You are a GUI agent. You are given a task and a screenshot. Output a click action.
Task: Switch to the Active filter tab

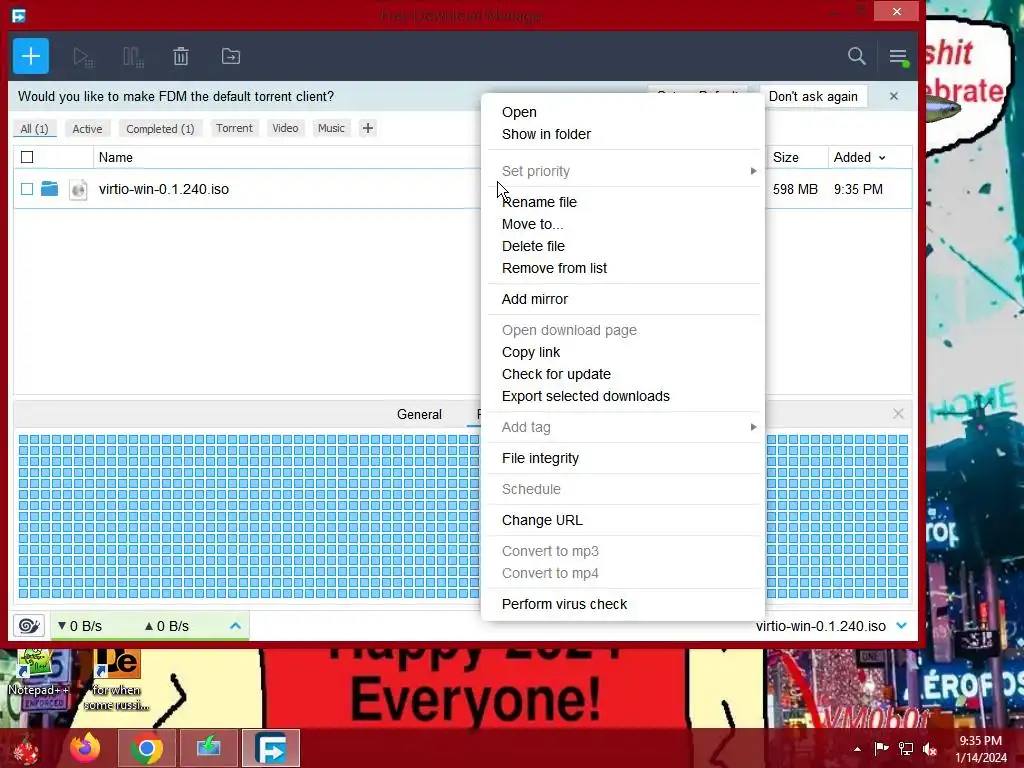(x=88, y=129)
